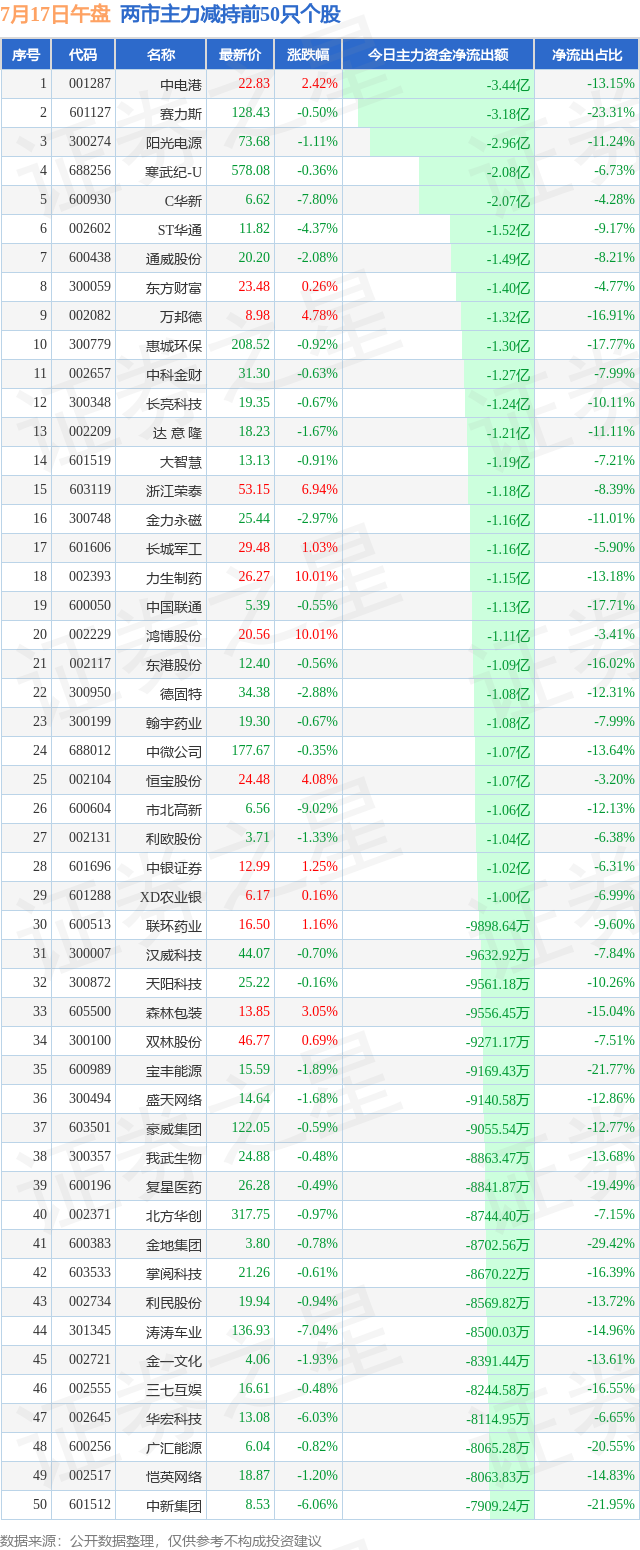Click the name 复星医药
Image resolution: width=640 pixels, height=1550 pixels.
point(174,1186)
